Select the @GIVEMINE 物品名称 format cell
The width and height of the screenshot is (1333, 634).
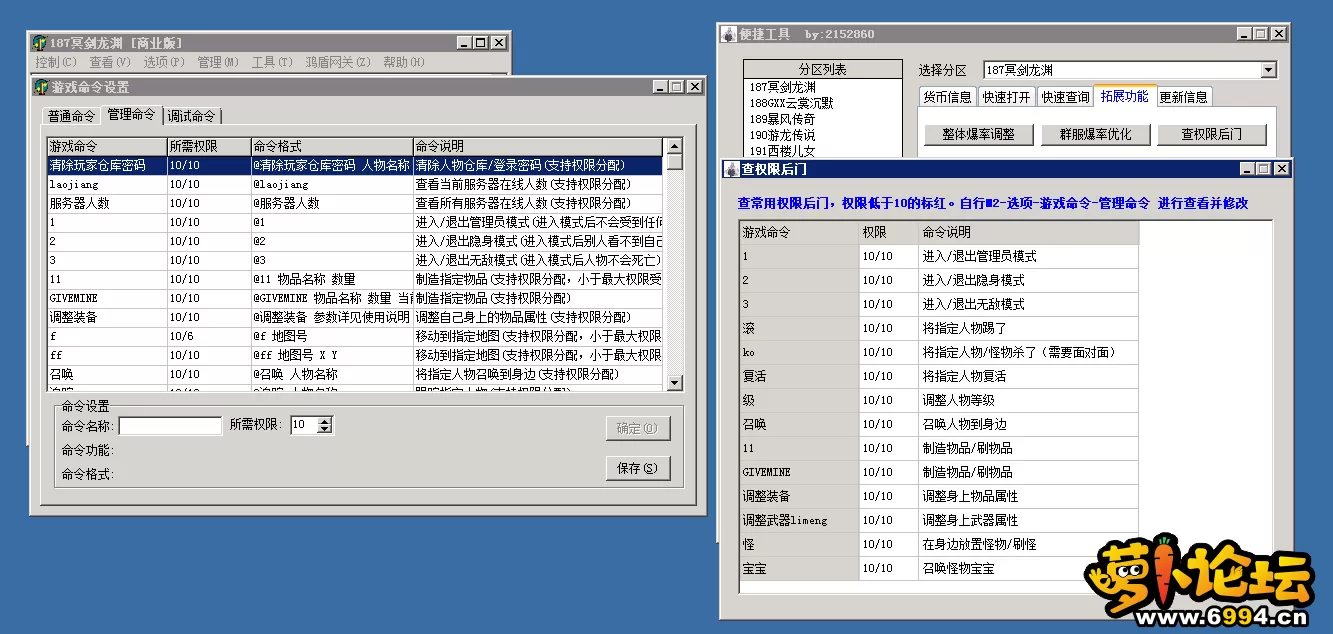[331, 298]
